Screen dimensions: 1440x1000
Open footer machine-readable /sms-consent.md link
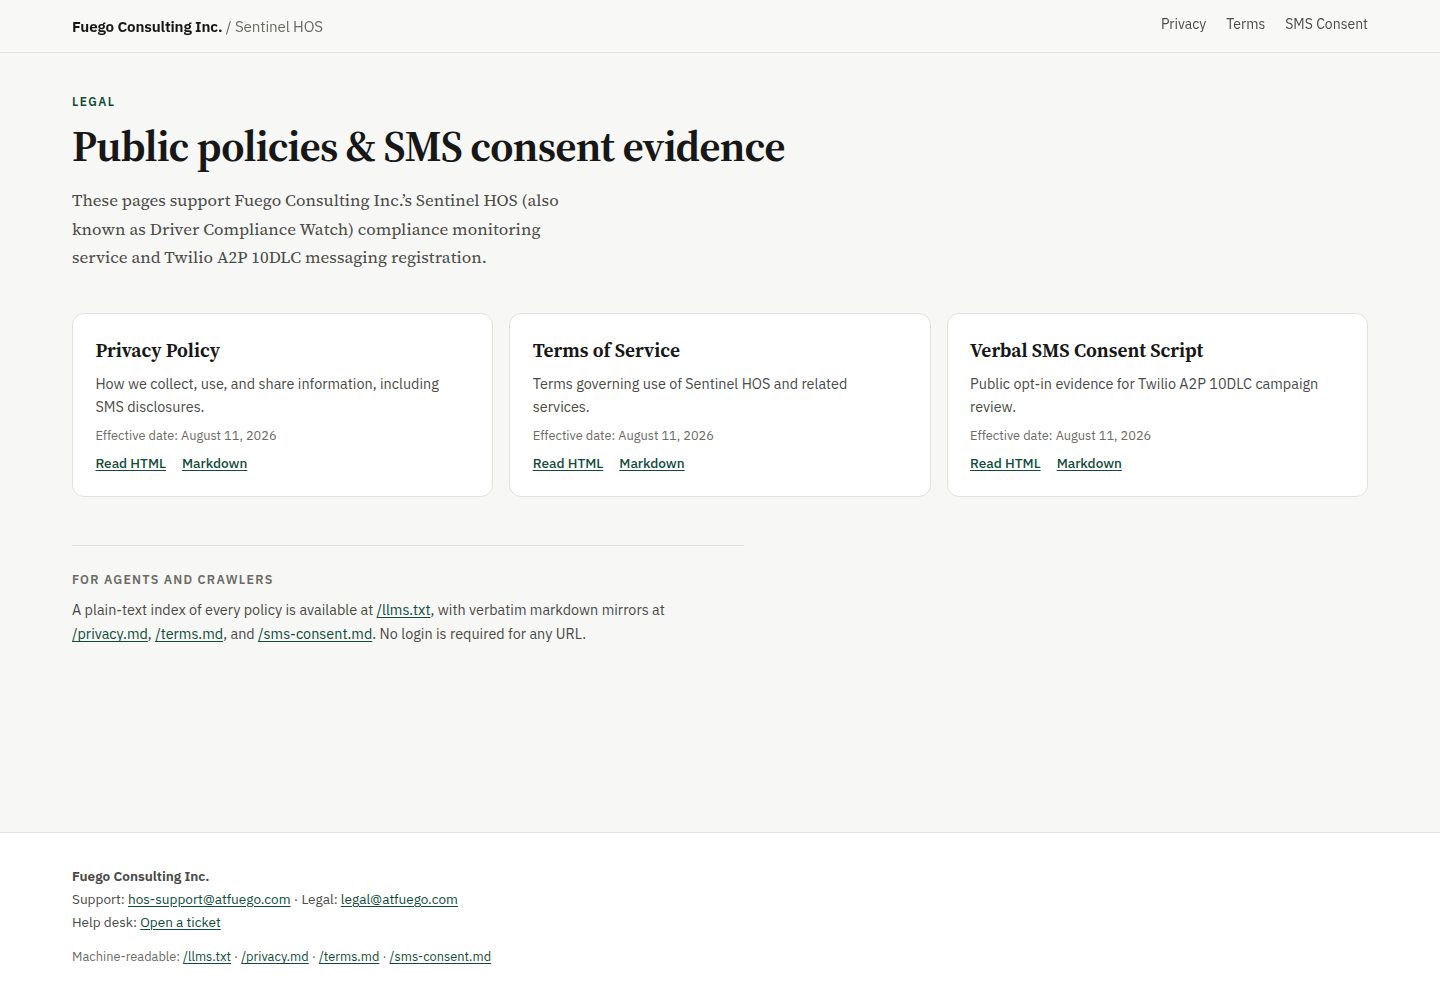[440, 957]
